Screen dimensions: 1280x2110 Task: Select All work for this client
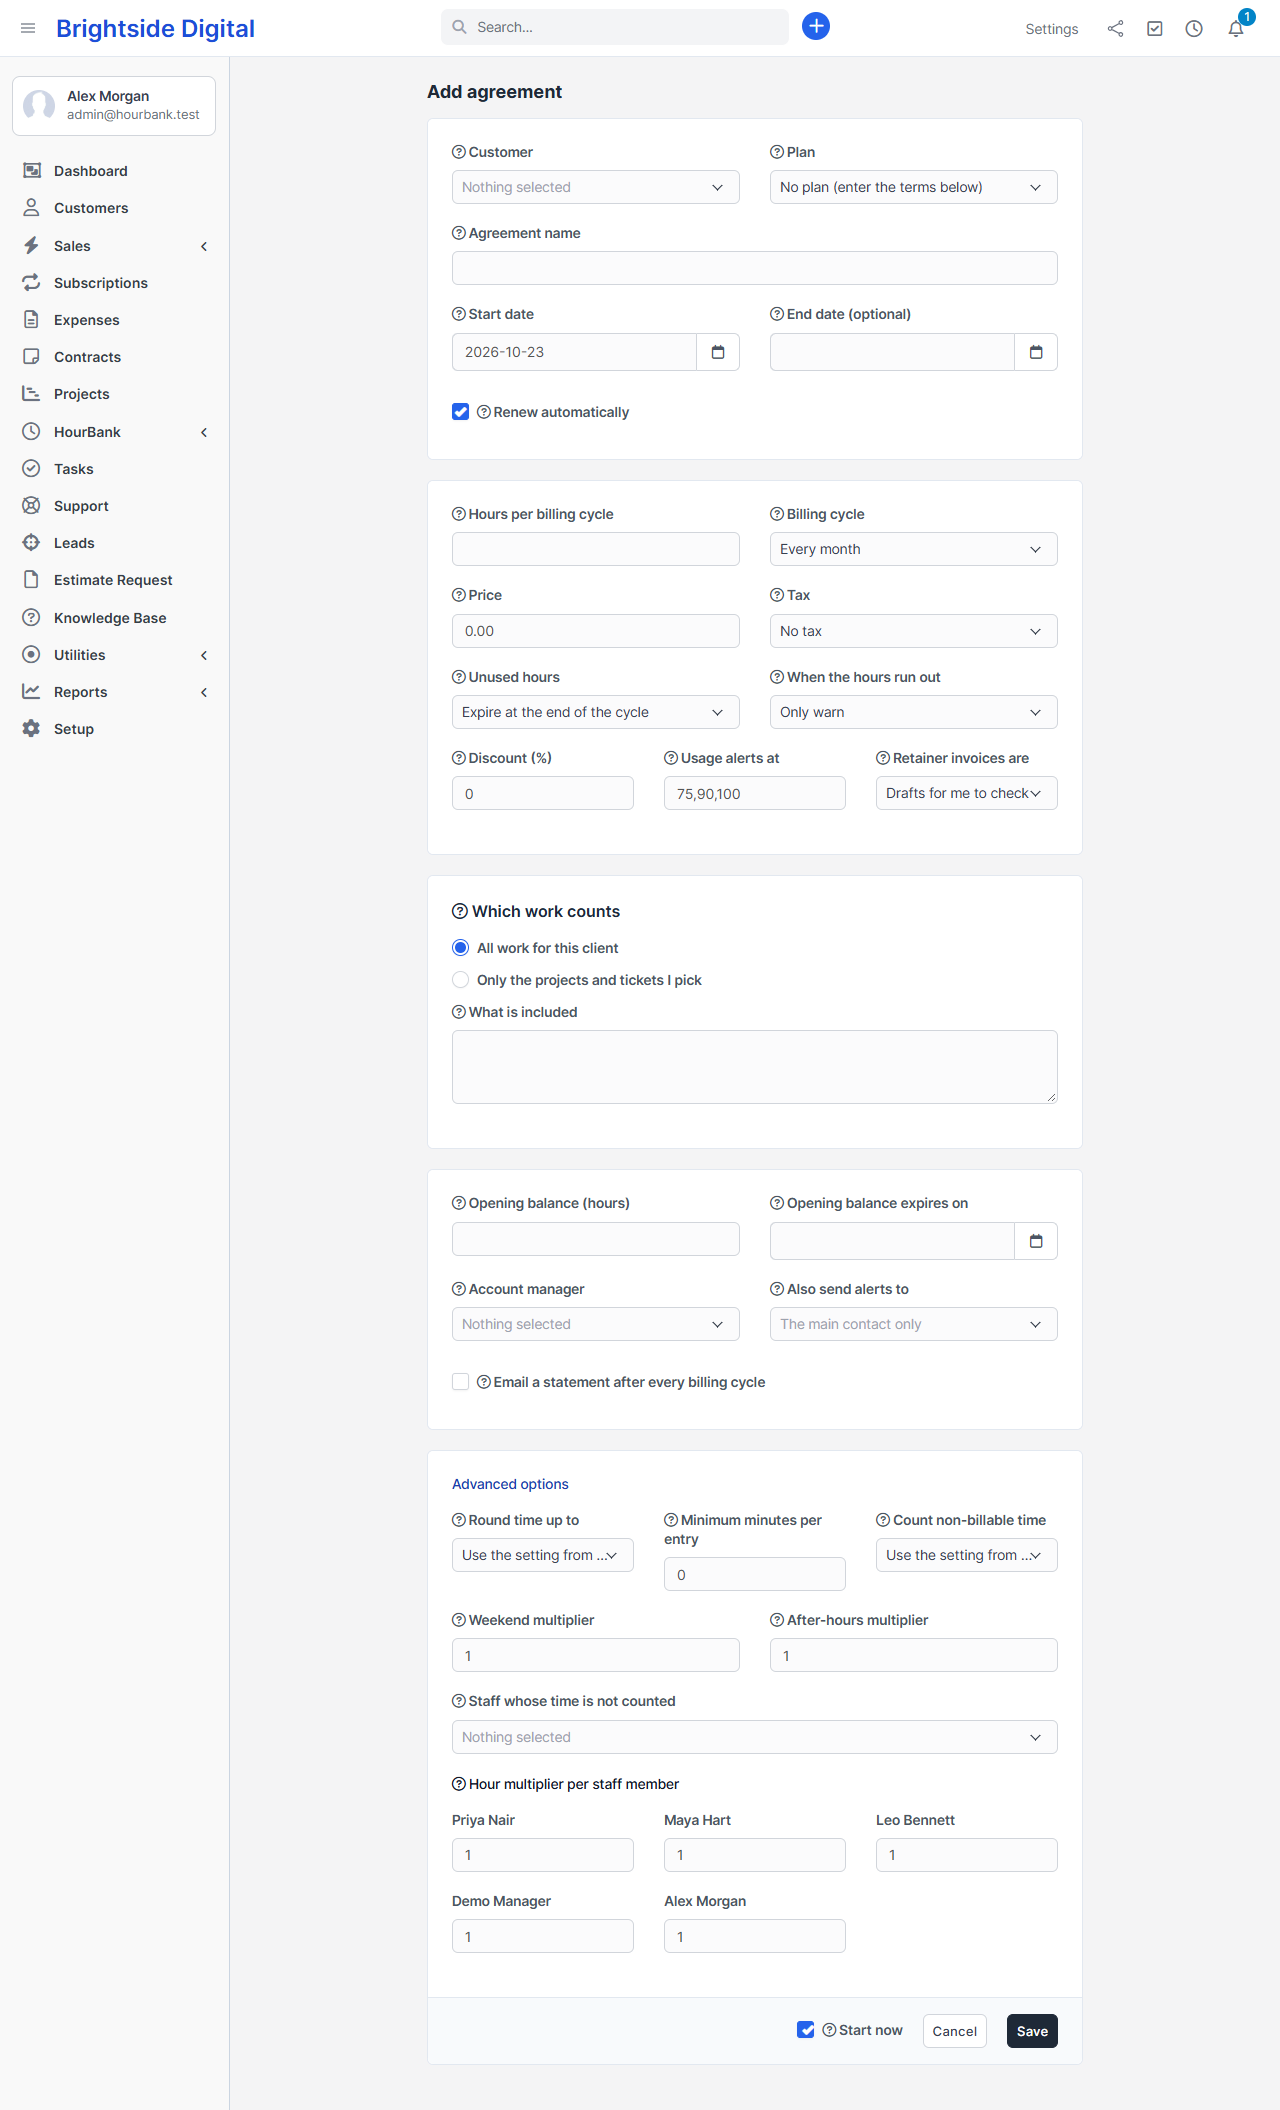pyautogui.click(x=461, y=948)
